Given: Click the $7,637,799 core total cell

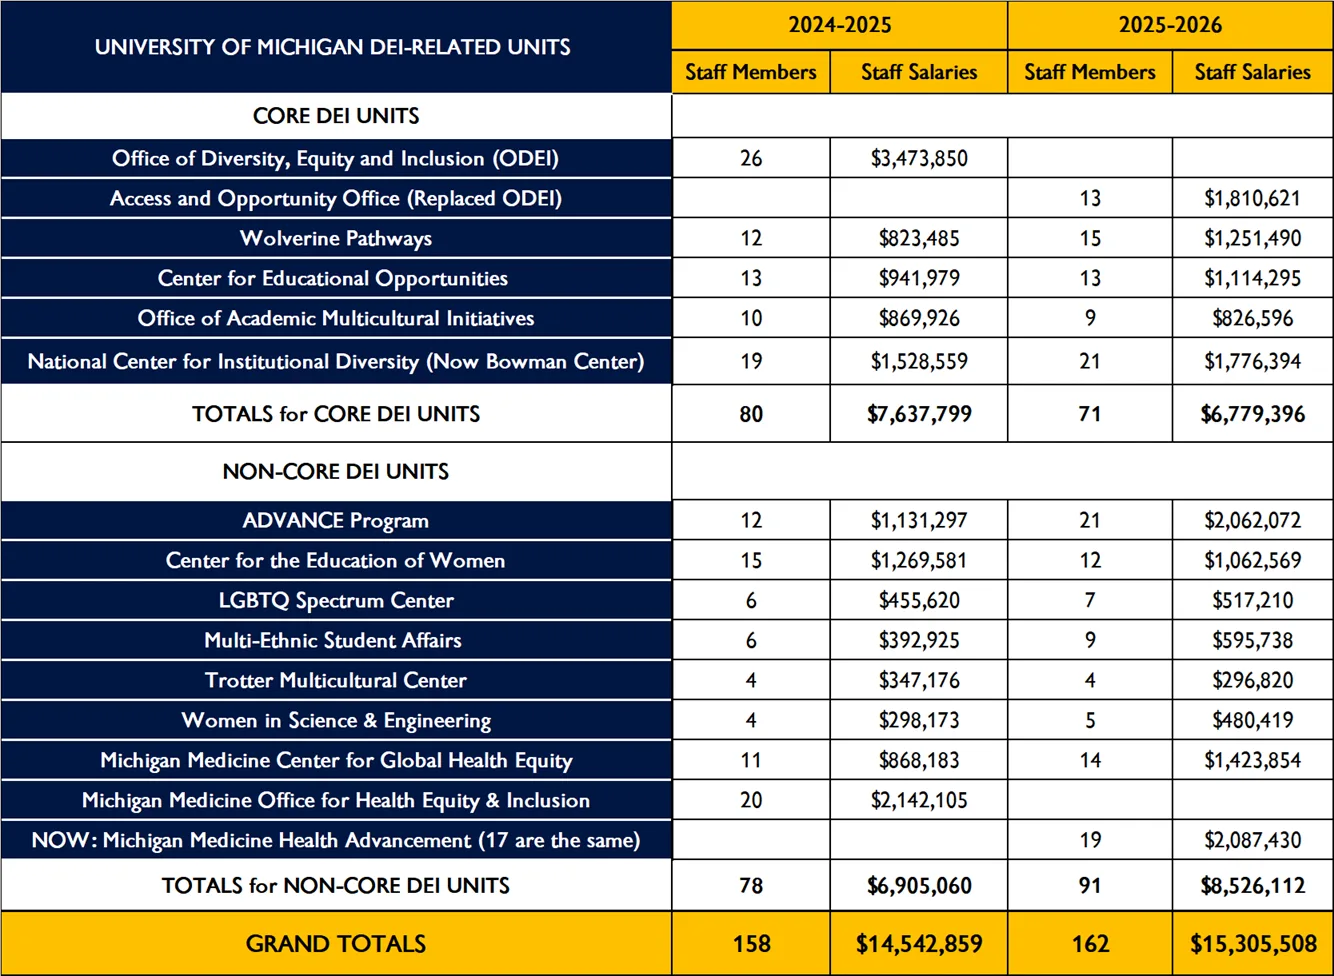Looking at the screenshot, I should pos(919,414).
